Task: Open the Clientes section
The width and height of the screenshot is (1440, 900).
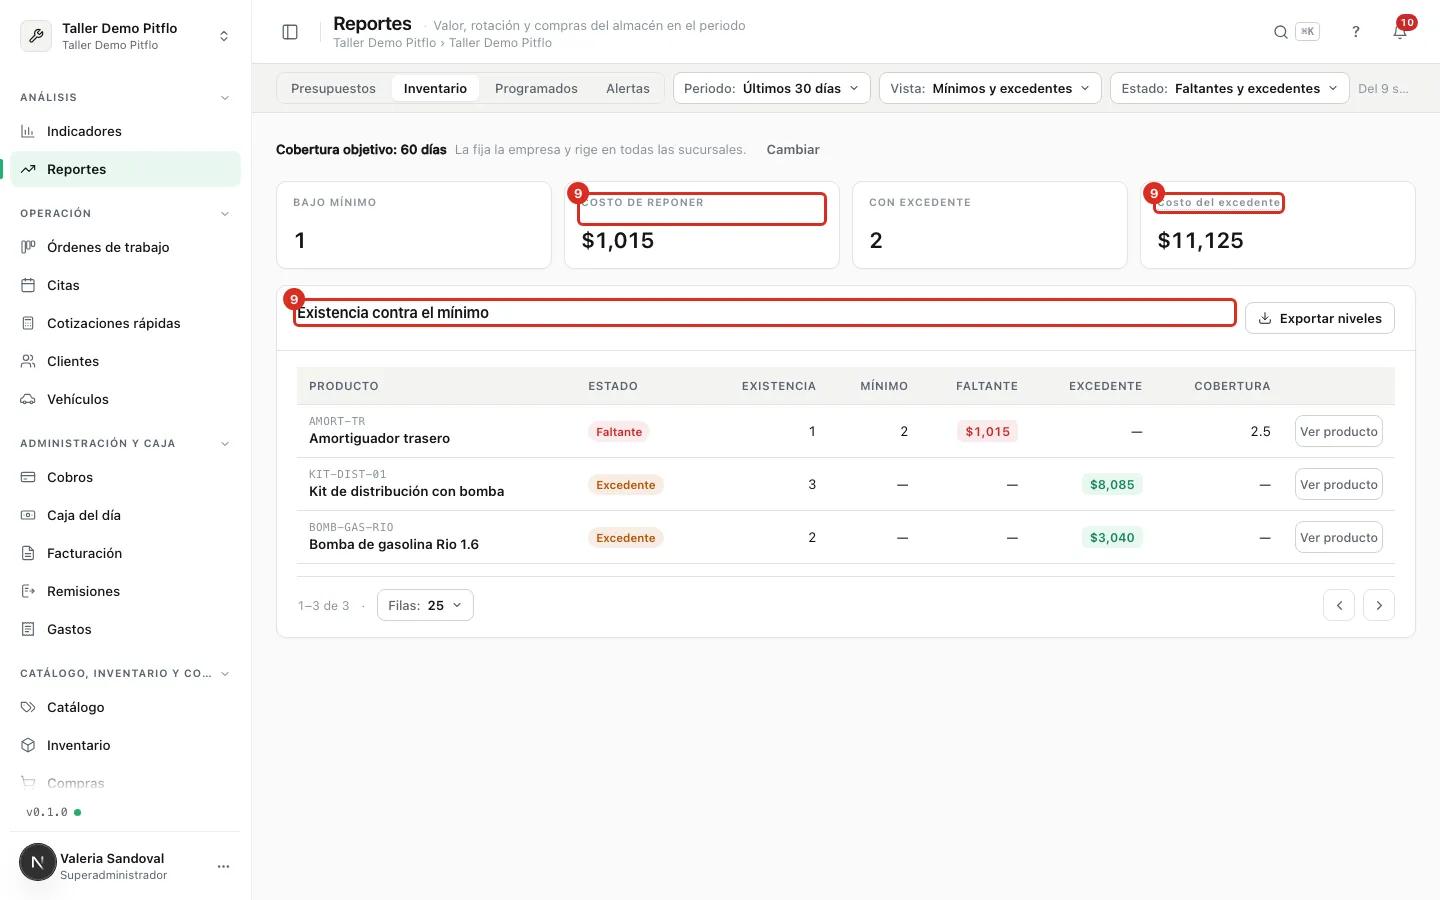Action: [x=125, y=361]
